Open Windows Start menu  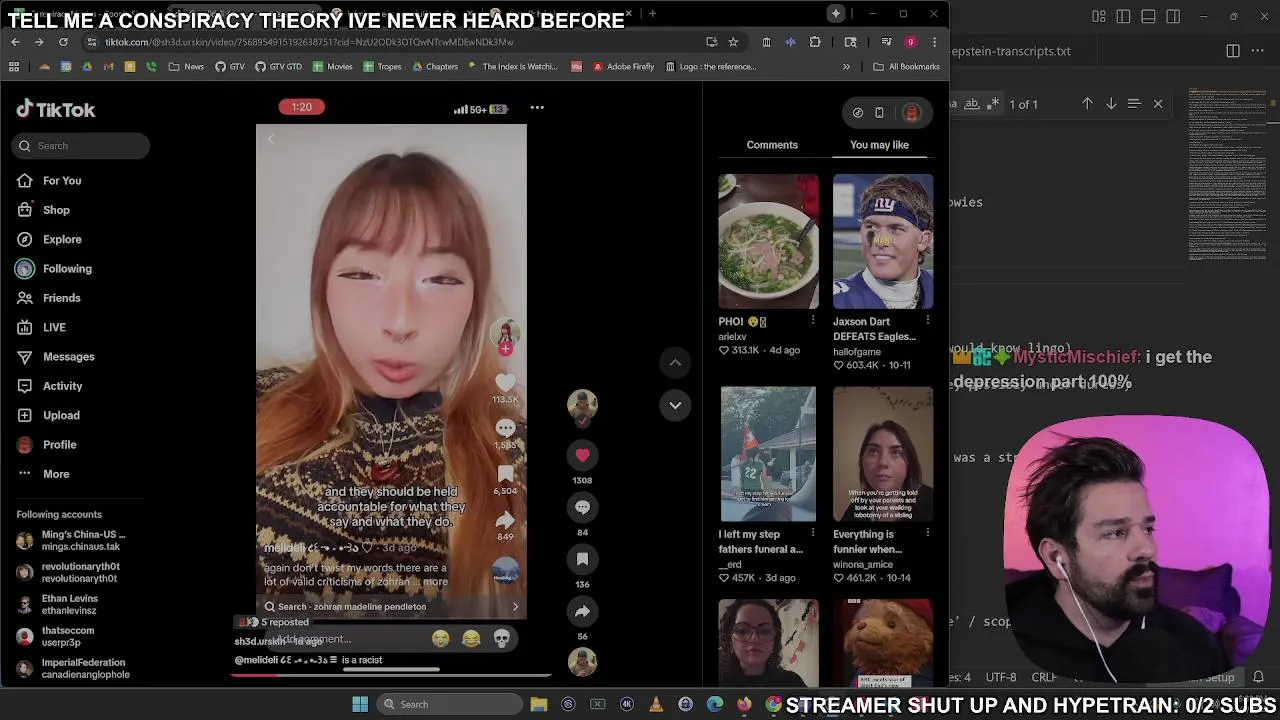pyautogui.click(x=360, y=705)
